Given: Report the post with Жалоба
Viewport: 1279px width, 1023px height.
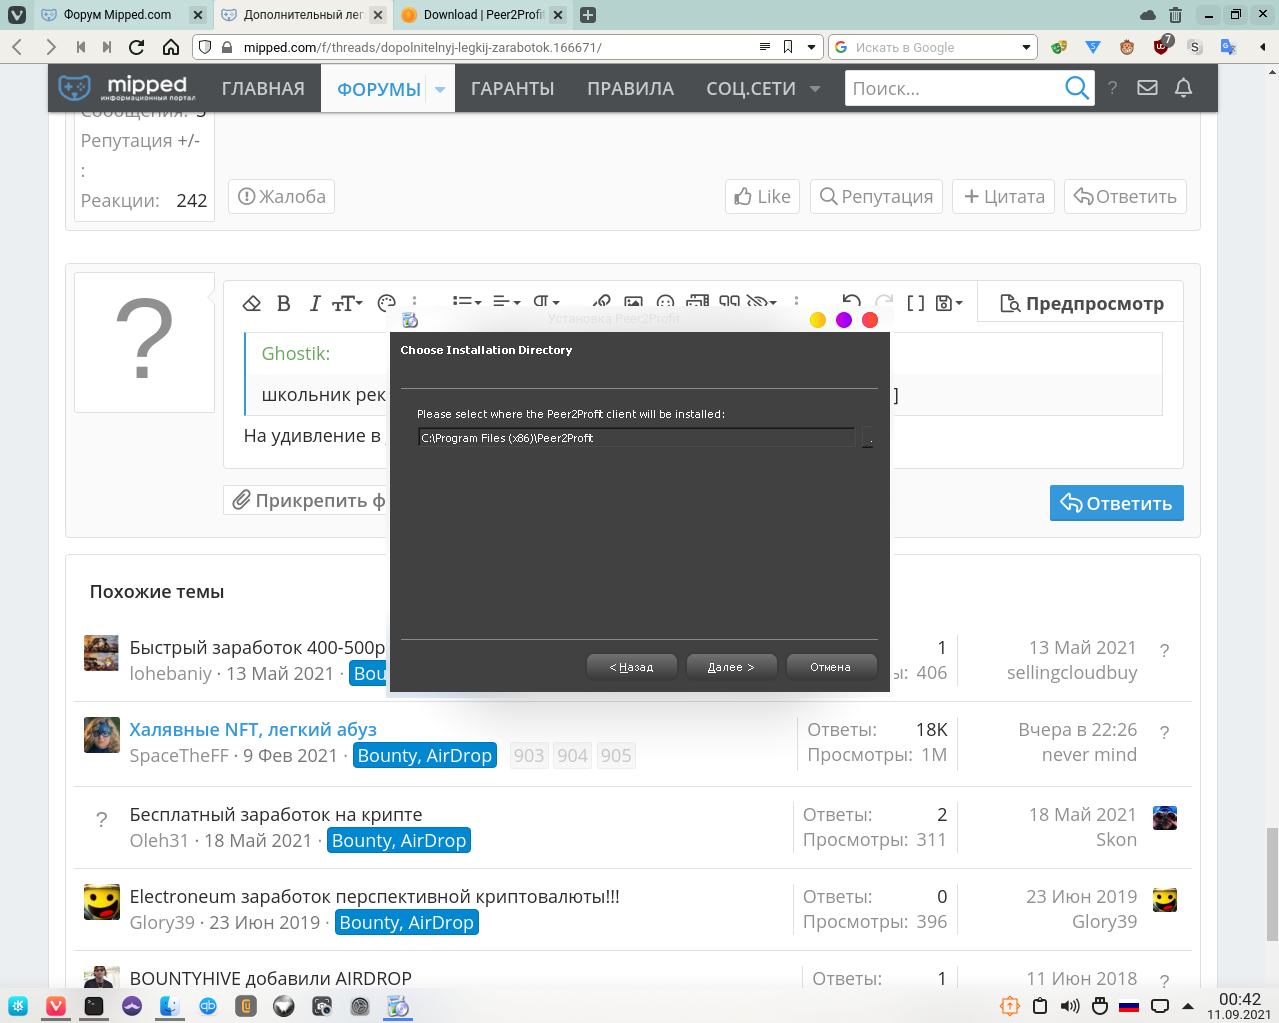Looking at the screenshot, I should click(x=281, y=196).
